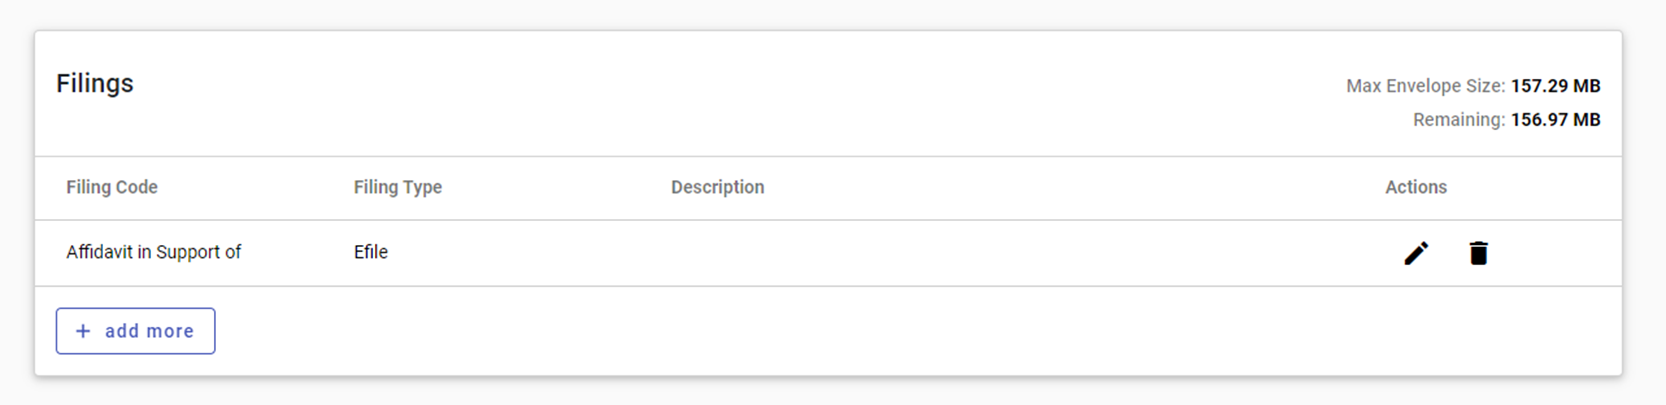Click the 156.97 MB remaining value

click(1556, 120)
